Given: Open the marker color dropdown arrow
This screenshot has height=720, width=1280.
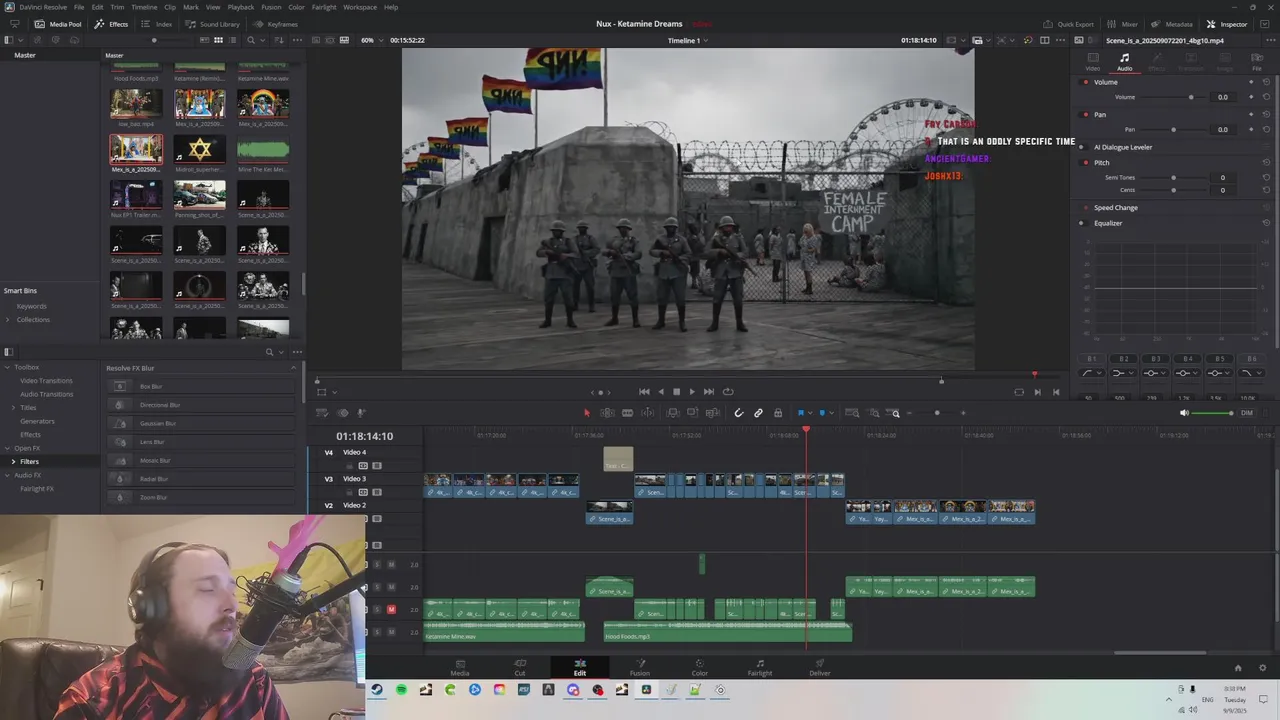Looking at the screenshot, I should pyautogui.click(x=831, y=413).
